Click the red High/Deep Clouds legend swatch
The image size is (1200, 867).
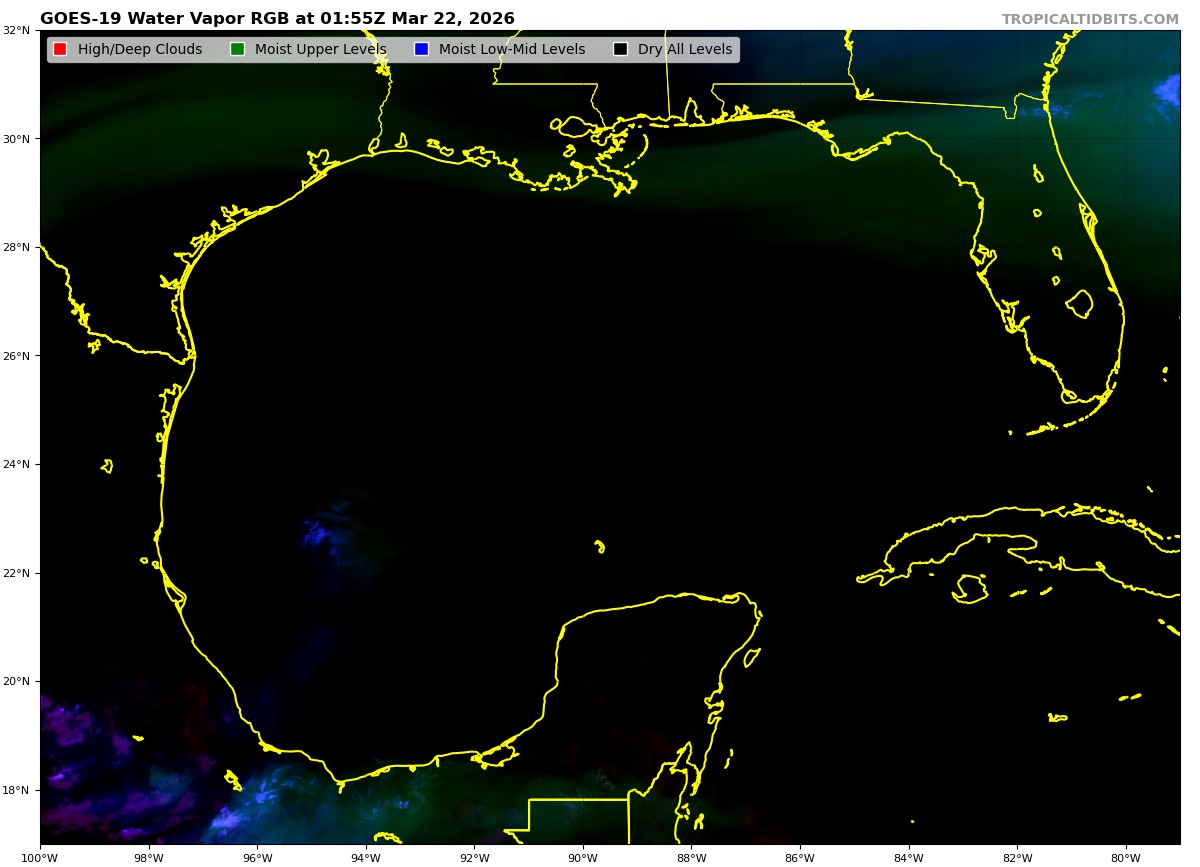[x=60, y=50]
